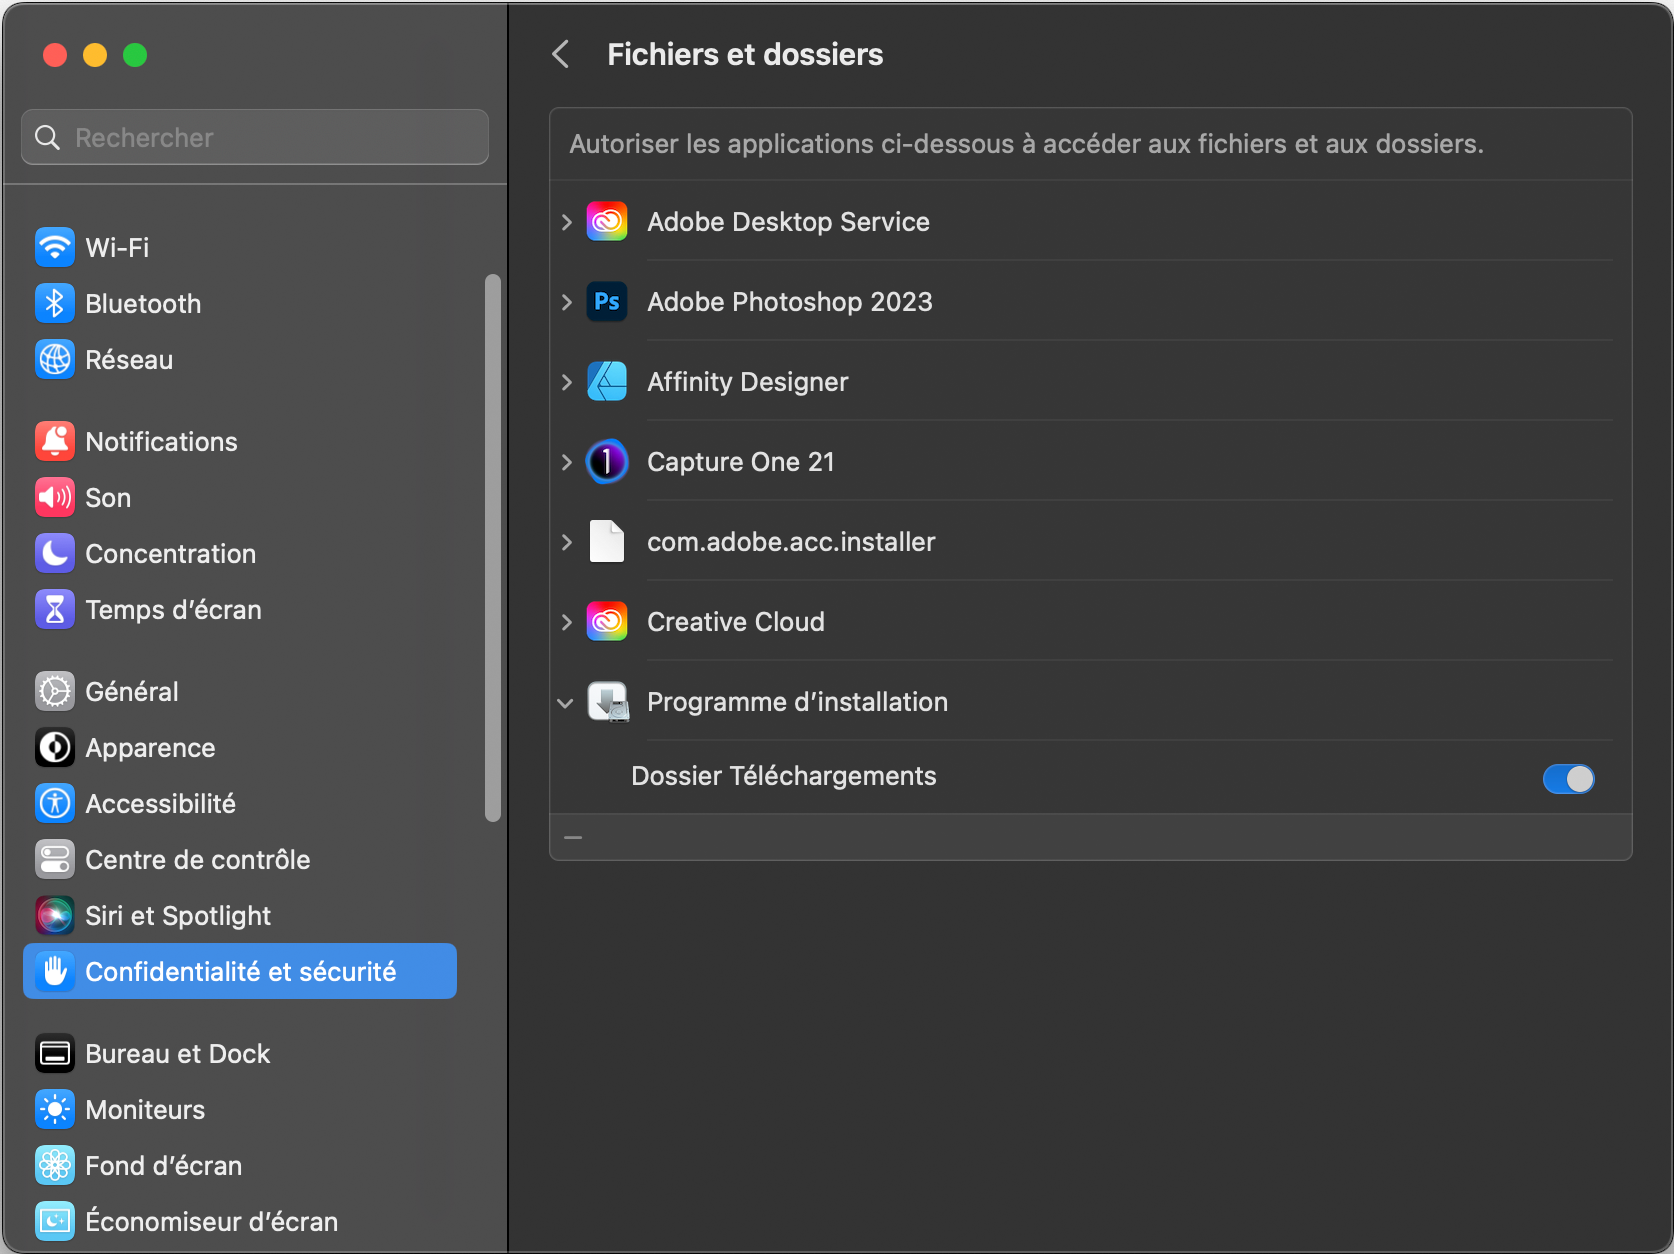Open Moniteurs settings pane

coord(240,1109)
